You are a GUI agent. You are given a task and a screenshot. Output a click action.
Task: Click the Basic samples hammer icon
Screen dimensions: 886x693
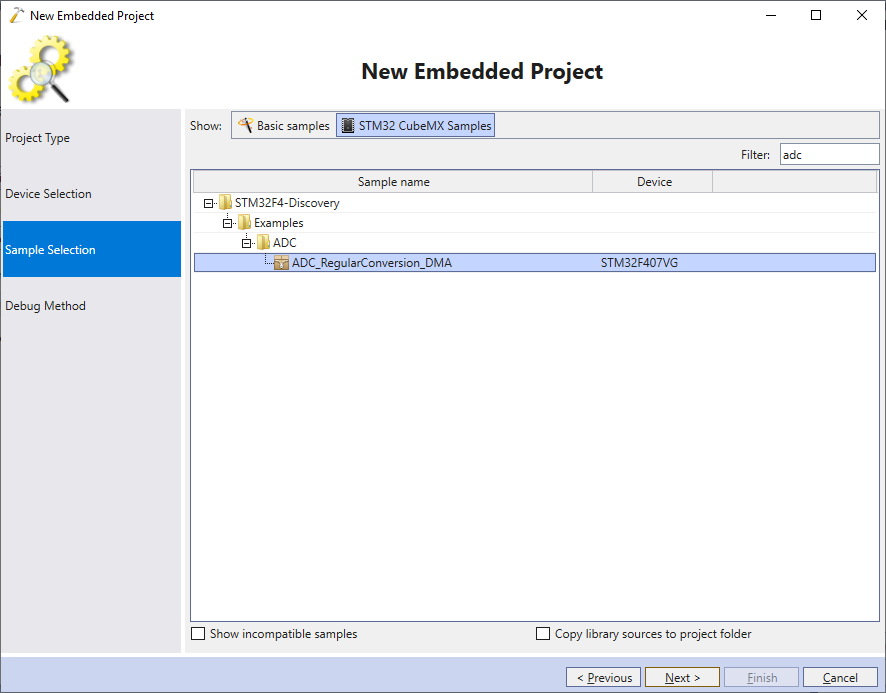[x=245, y=125]
